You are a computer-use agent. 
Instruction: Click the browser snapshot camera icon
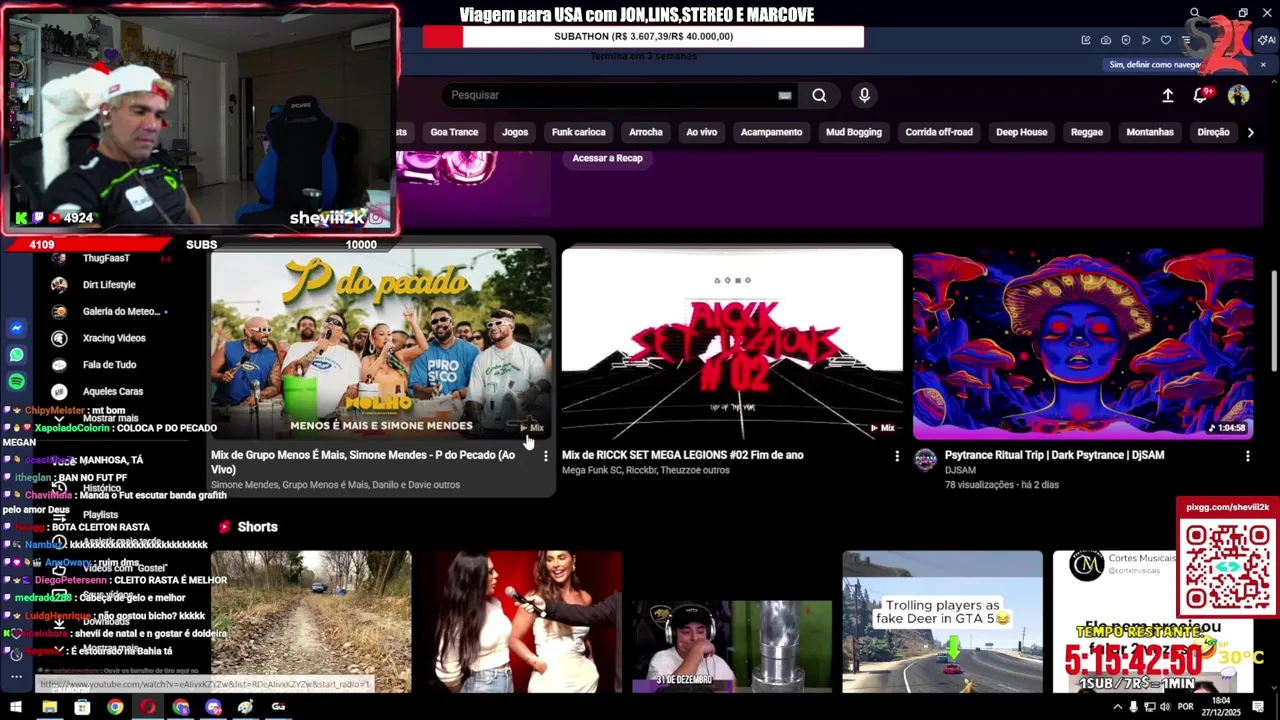click(1106, 40)
